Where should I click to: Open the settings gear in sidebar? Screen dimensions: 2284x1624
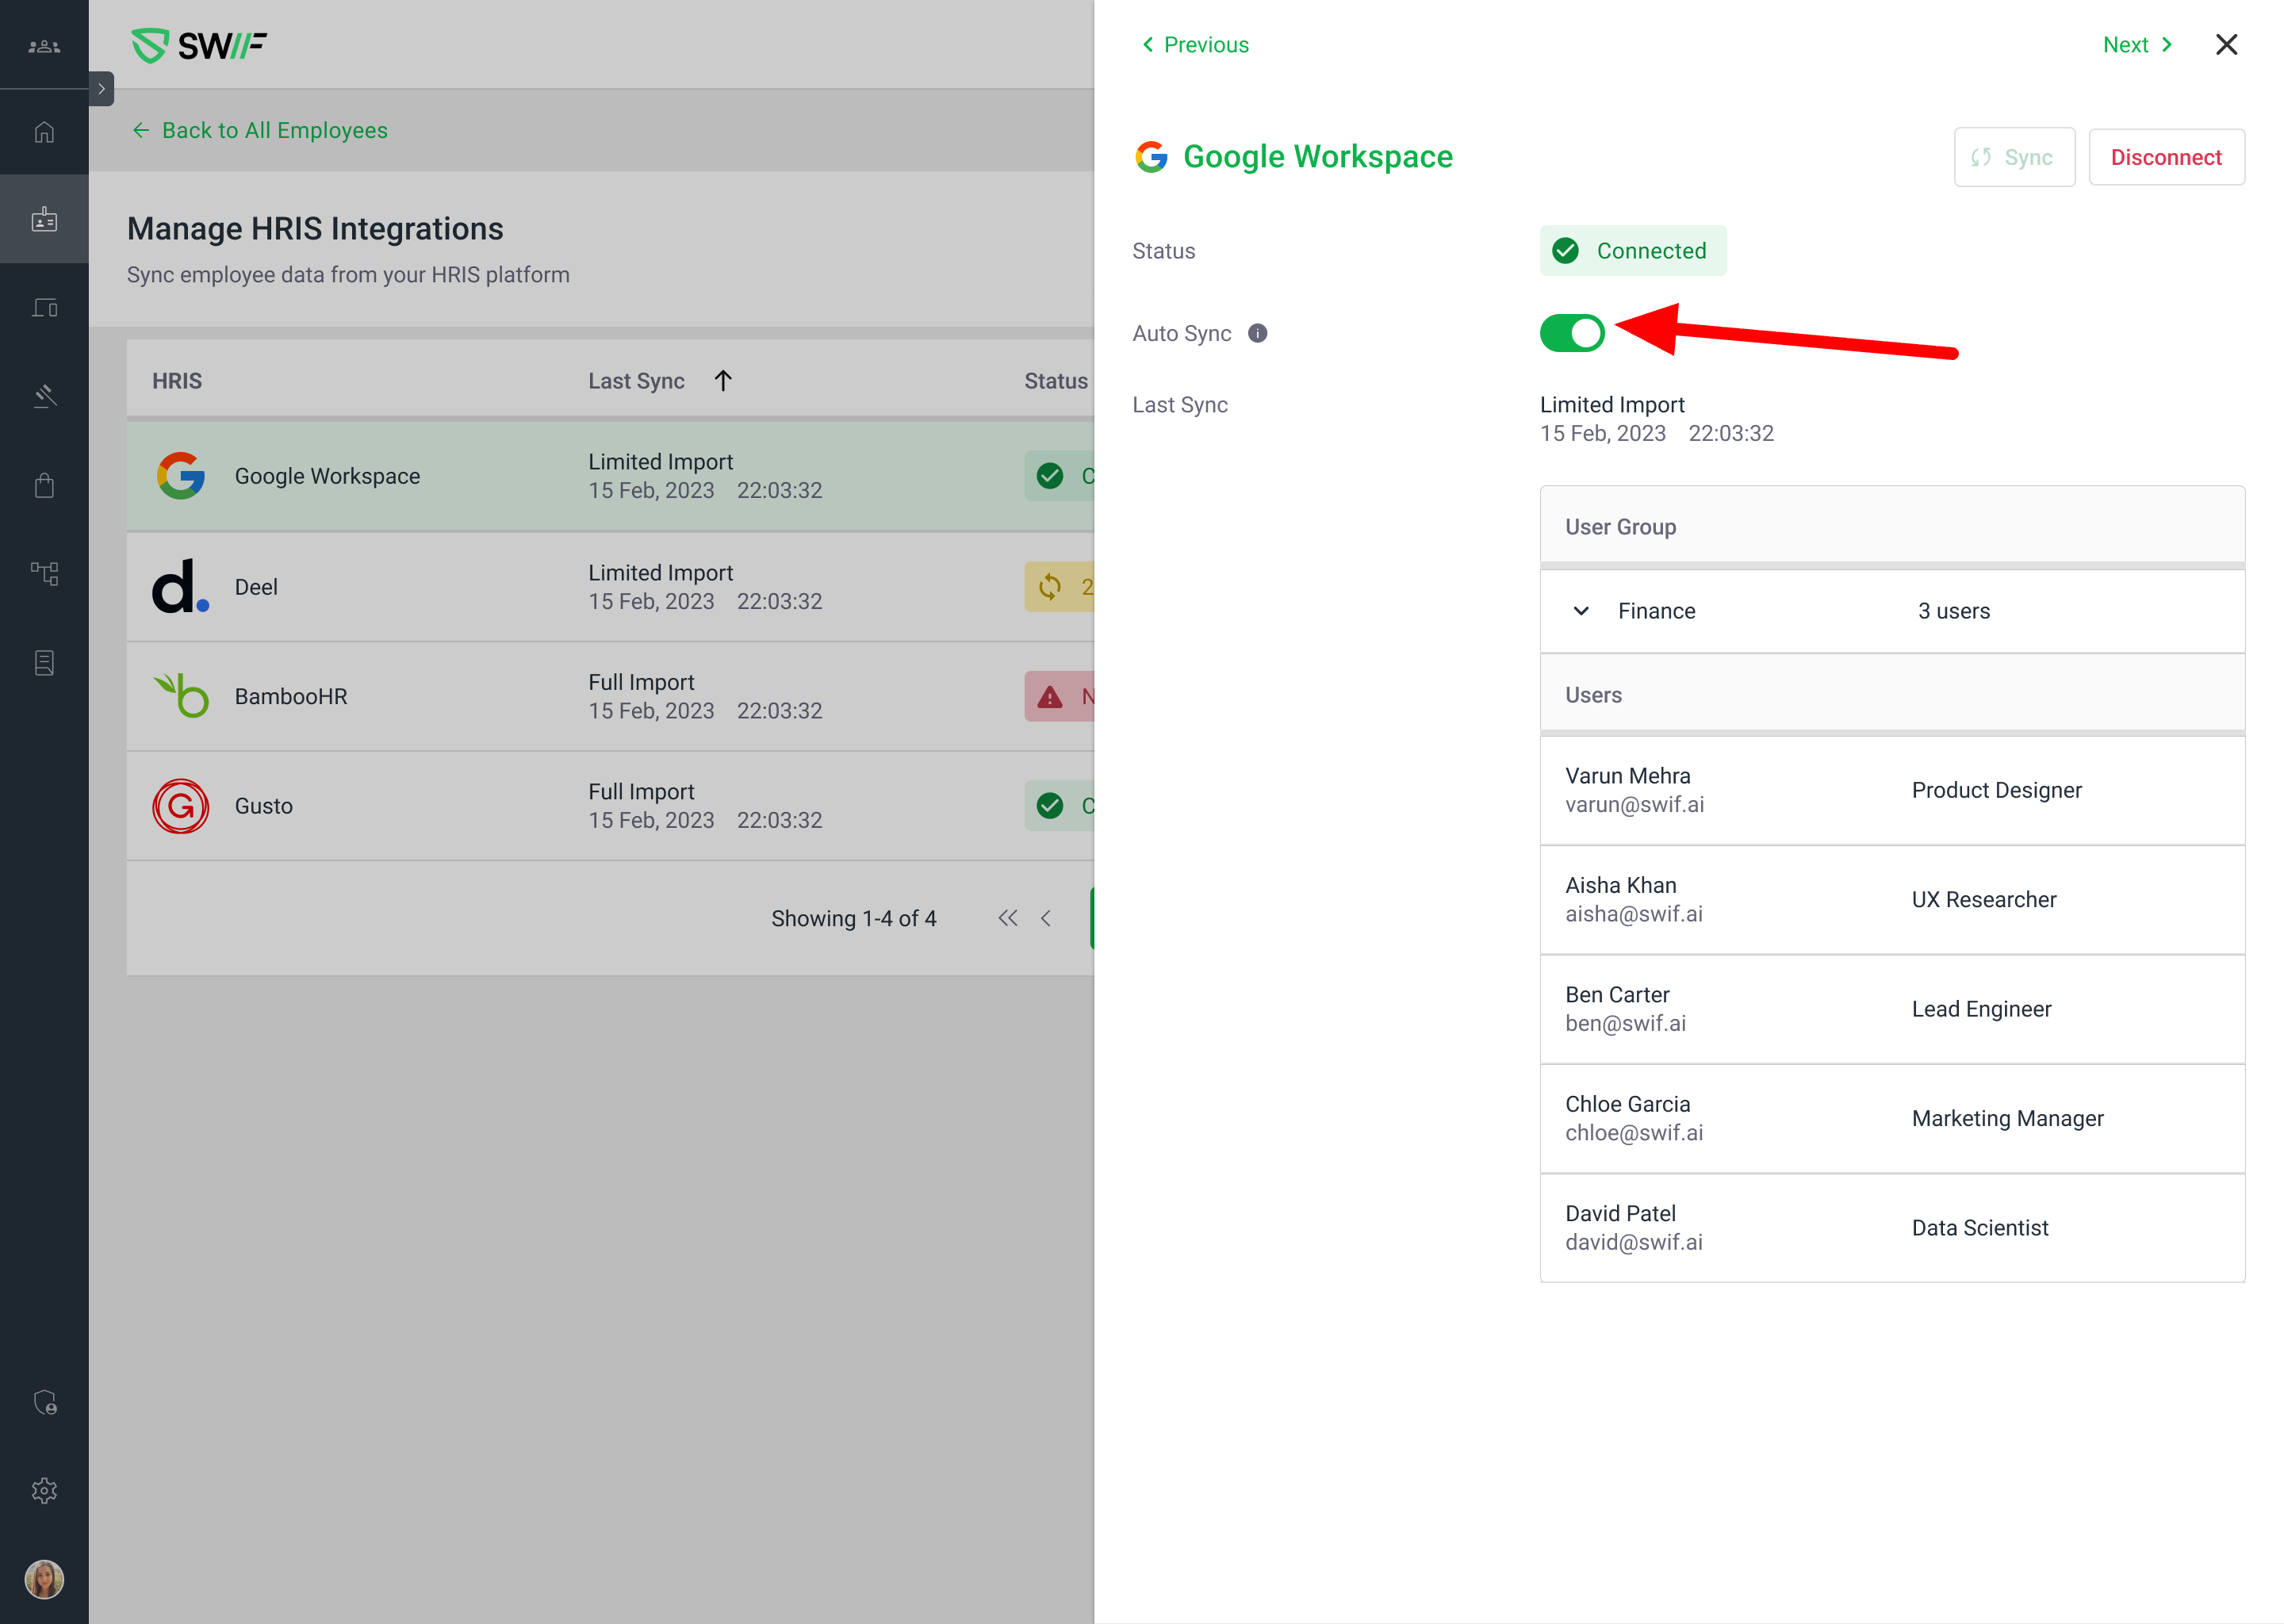[44, 1490]
